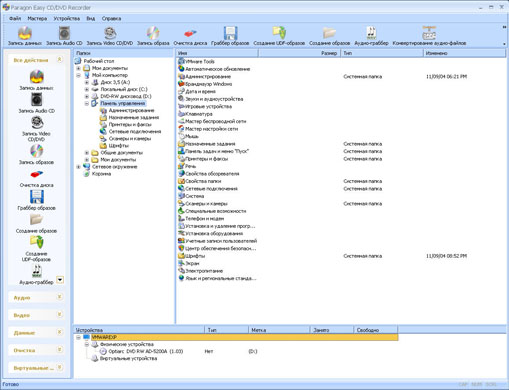The height and width of the screenshot is (390, 509).
Task: Collapse Панель управления tree node
Action: 87,103
